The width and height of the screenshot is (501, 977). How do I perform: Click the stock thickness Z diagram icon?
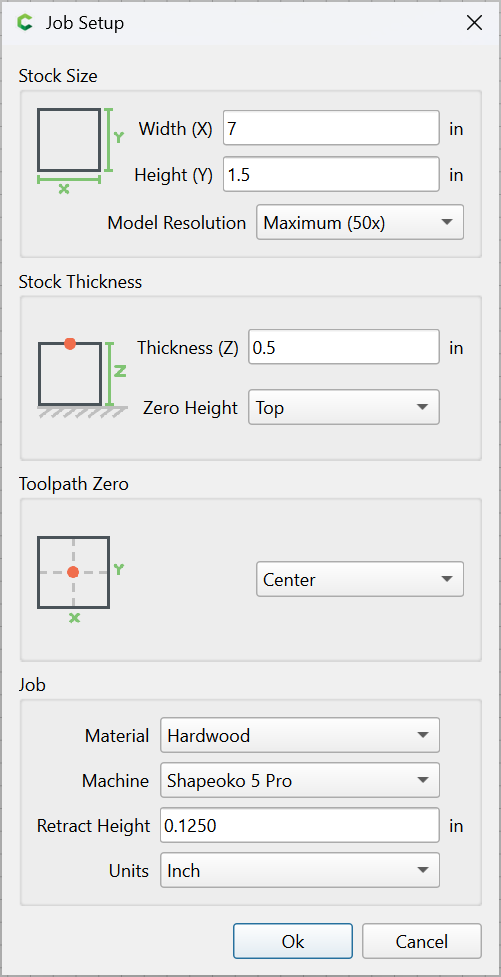coord(82,378)
